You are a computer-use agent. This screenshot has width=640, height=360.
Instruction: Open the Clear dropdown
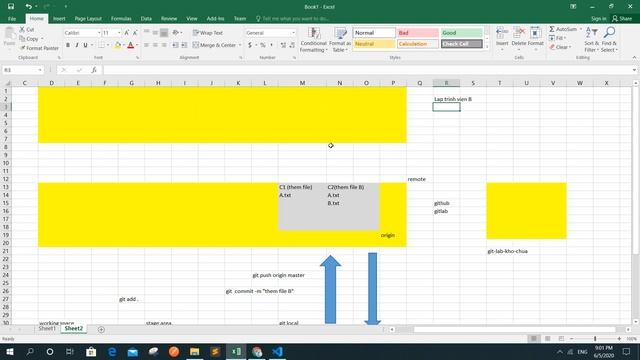pos(559,47)
